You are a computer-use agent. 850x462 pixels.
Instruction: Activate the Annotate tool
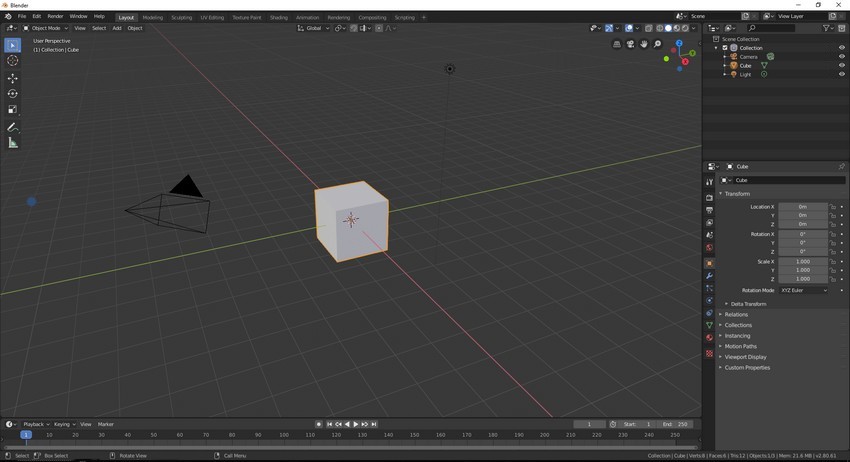12,127
